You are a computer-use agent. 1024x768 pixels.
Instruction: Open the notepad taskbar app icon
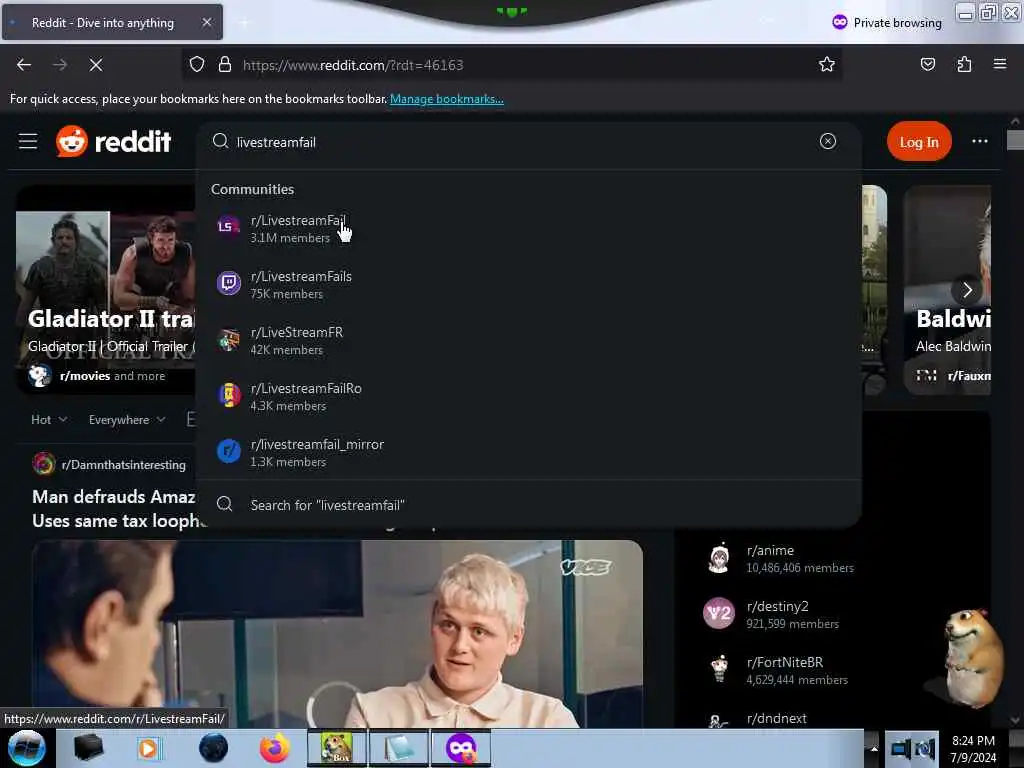coord(398,748)
